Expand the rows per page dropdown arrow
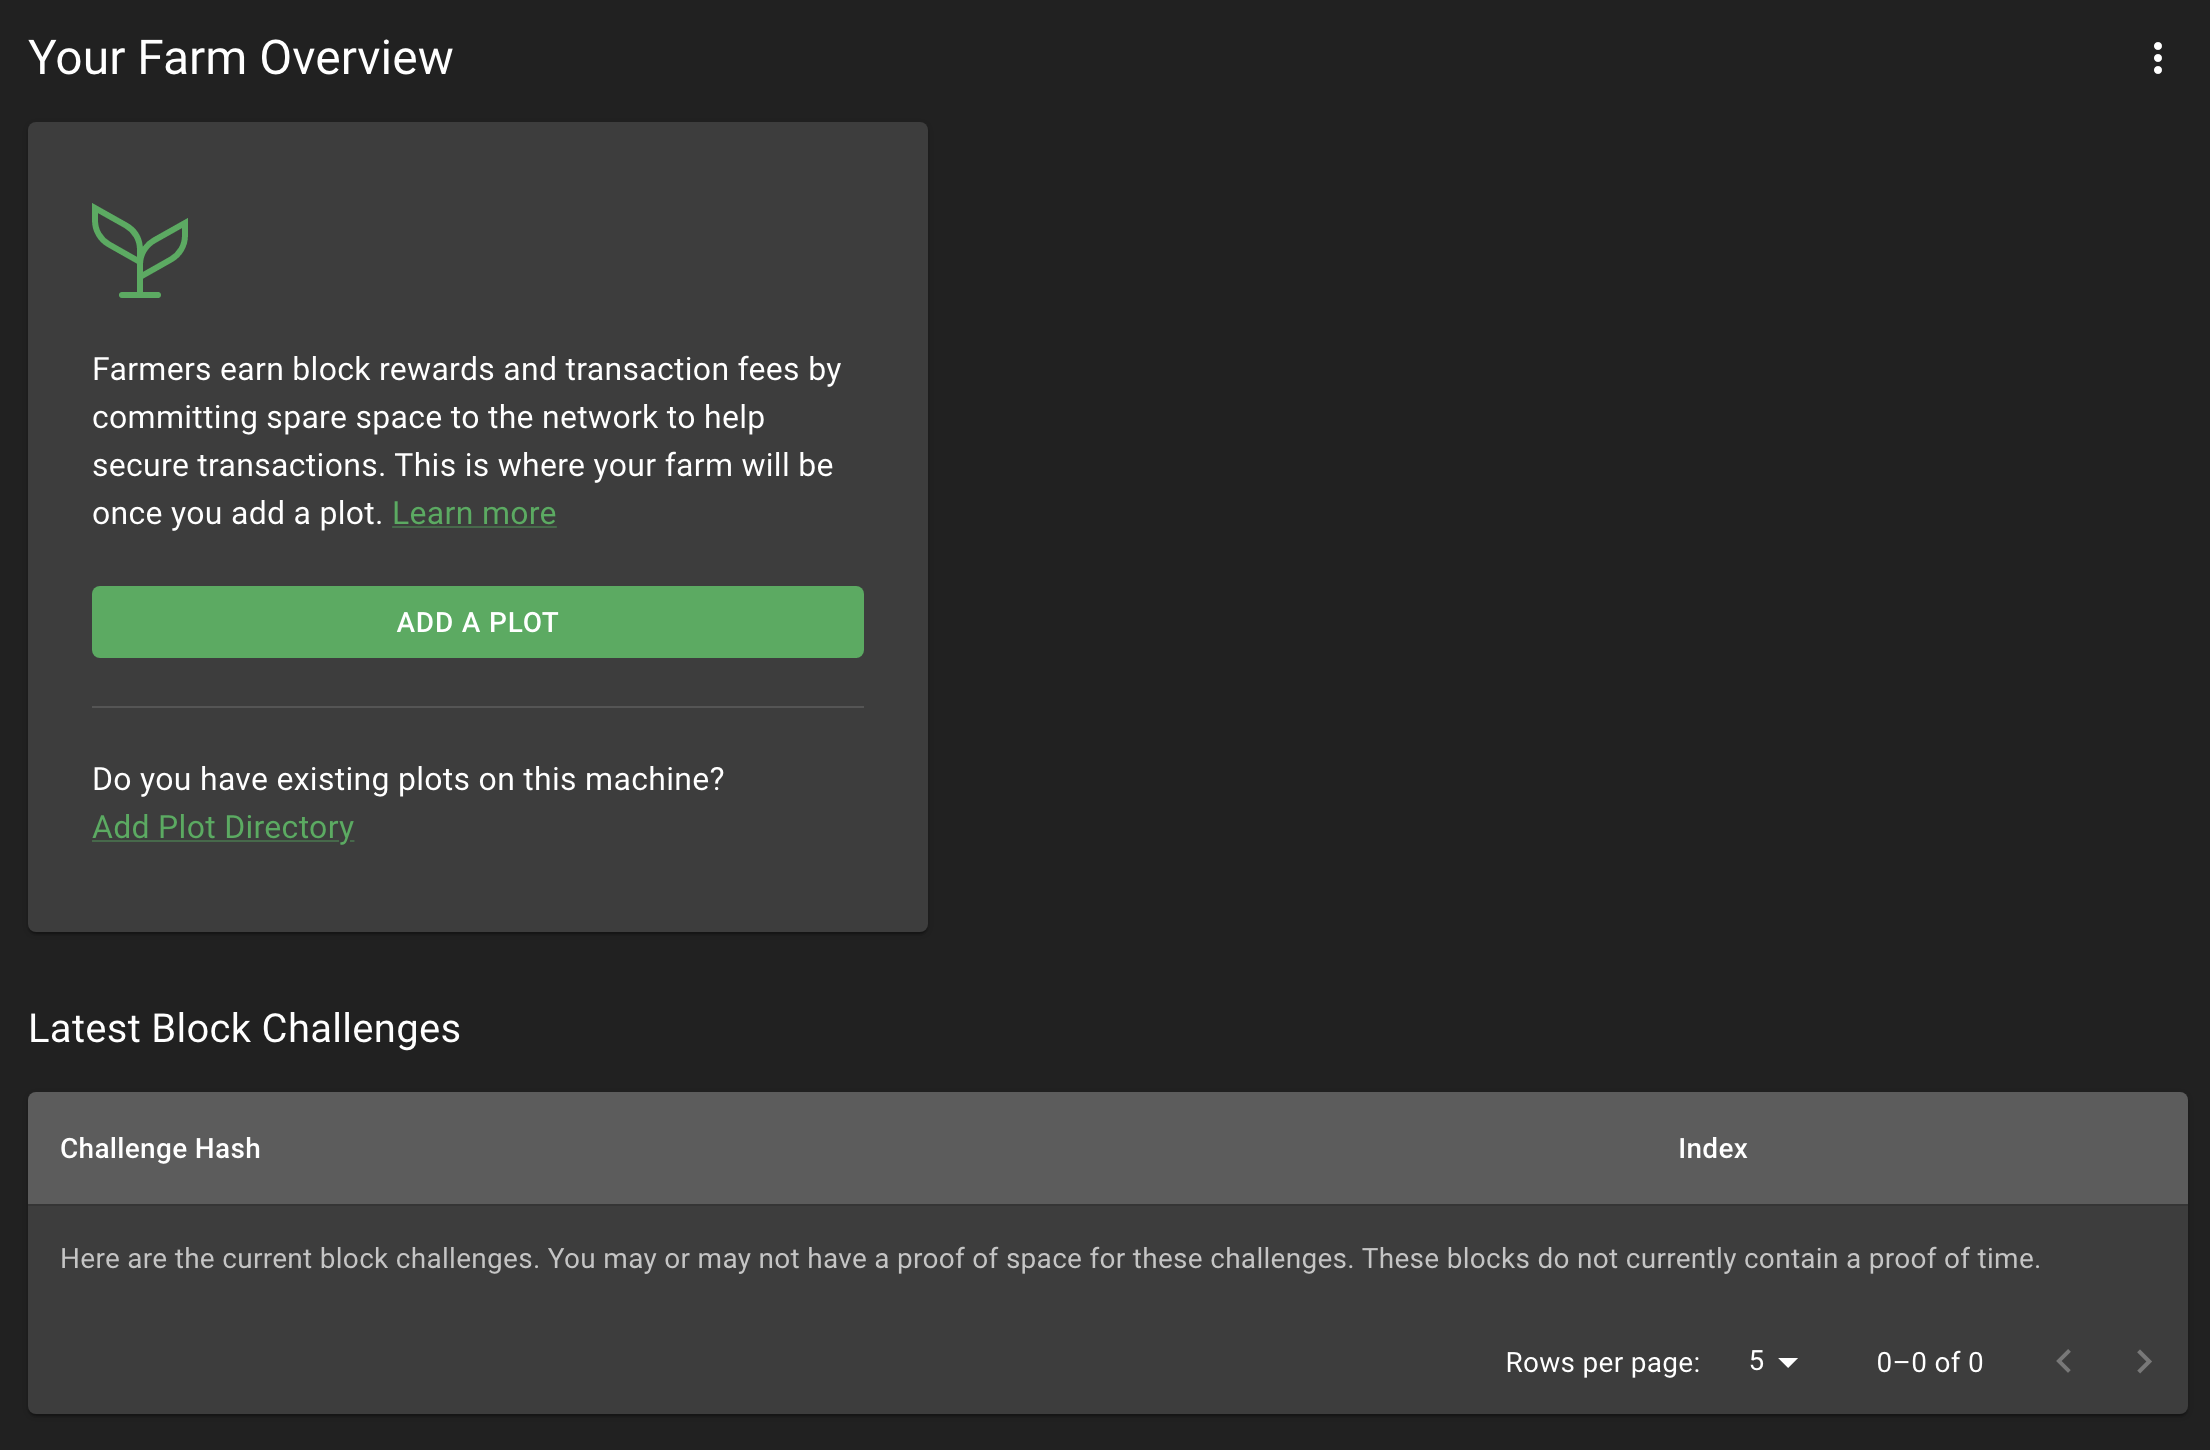The image size is (2210, 1450). pyautogui.click(x=1789, y=1362)
